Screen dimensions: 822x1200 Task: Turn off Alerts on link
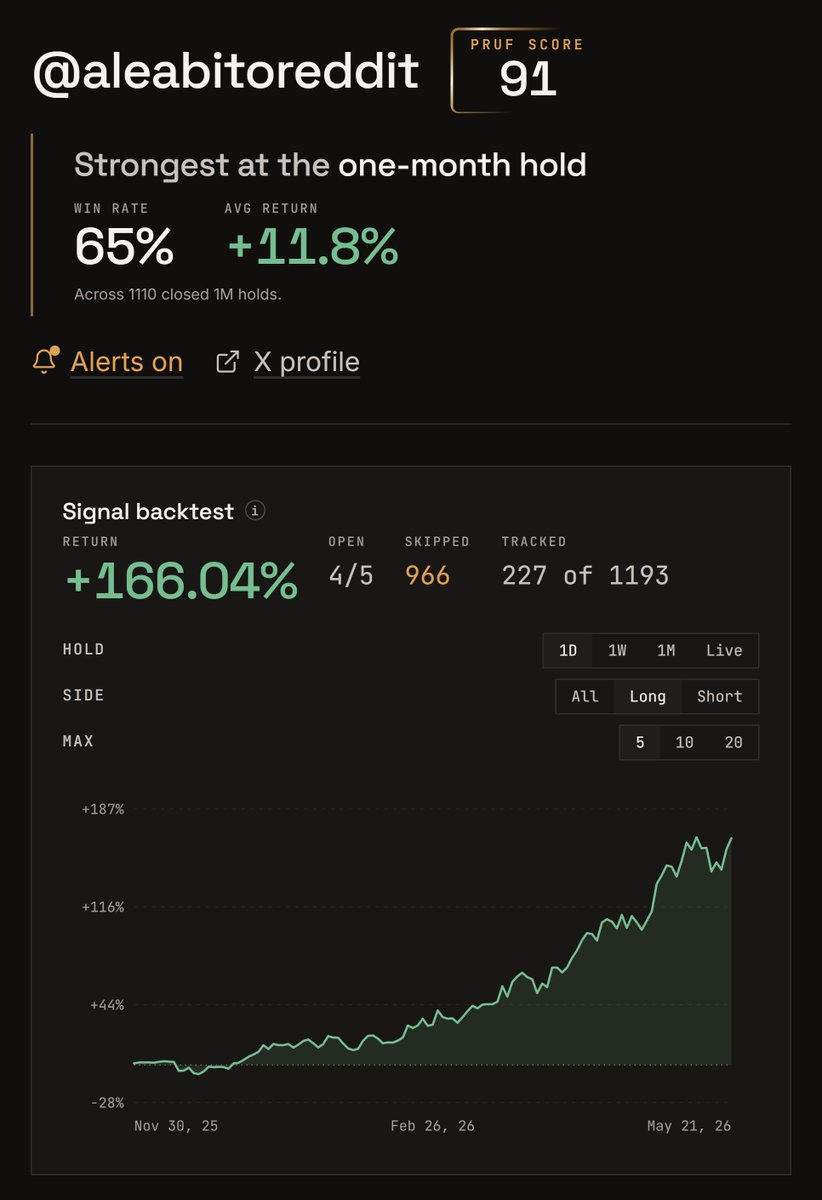click(x=126, y=362)
